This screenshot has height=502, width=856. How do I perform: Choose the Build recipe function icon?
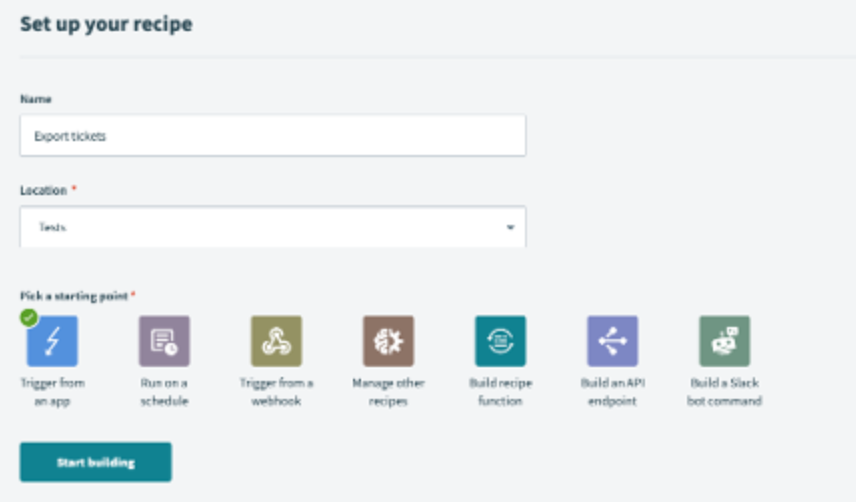coord(500,342)
